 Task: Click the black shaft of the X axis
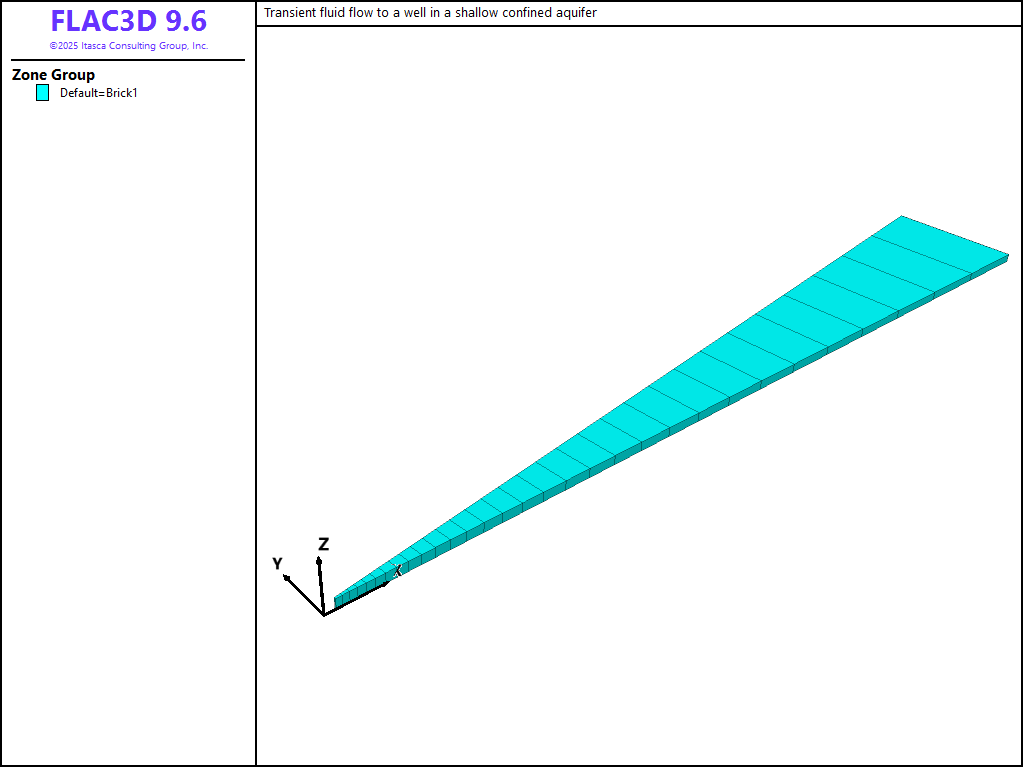(355, 600)
